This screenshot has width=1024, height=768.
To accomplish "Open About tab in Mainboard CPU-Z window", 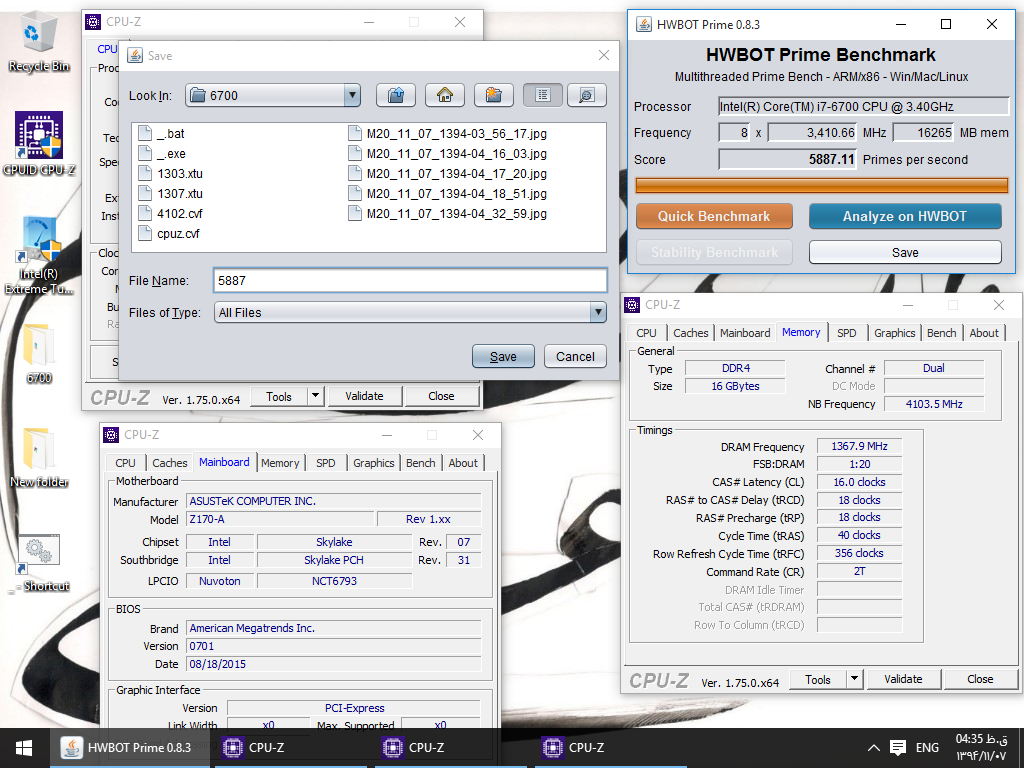I will coord(462,463).
